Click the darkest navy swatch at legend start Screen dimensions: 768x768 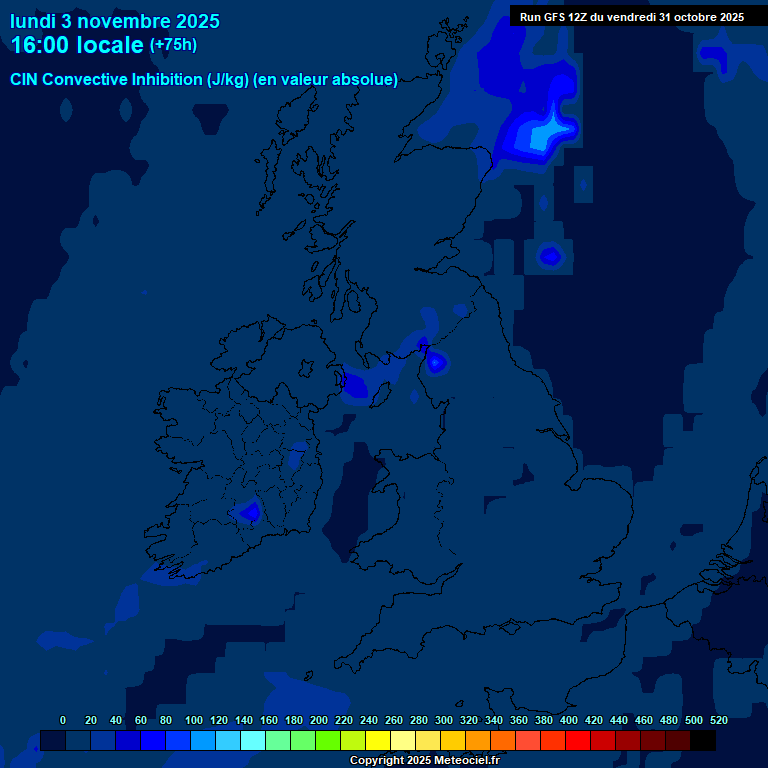[x=53, y=741]
